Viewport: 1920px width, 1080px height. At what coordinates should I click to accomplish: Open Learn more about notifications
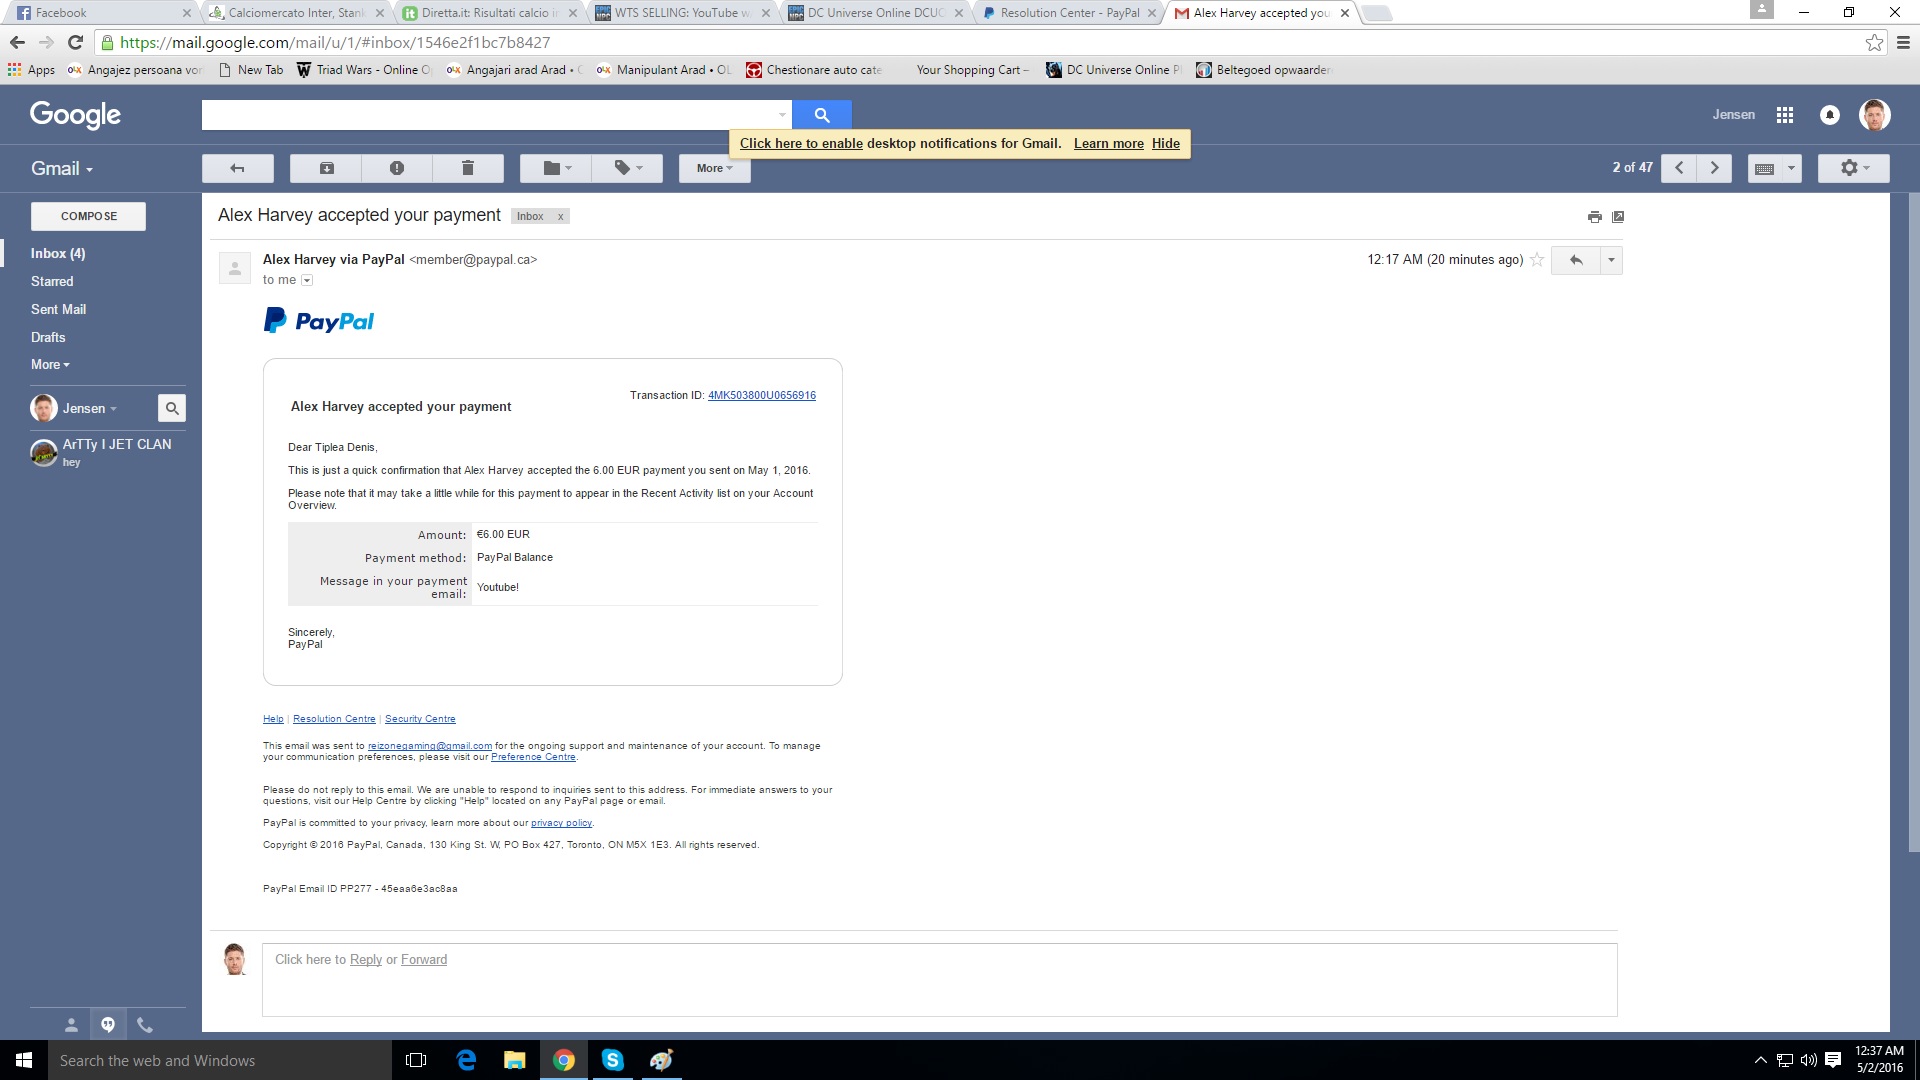[x=1109, y=144]
